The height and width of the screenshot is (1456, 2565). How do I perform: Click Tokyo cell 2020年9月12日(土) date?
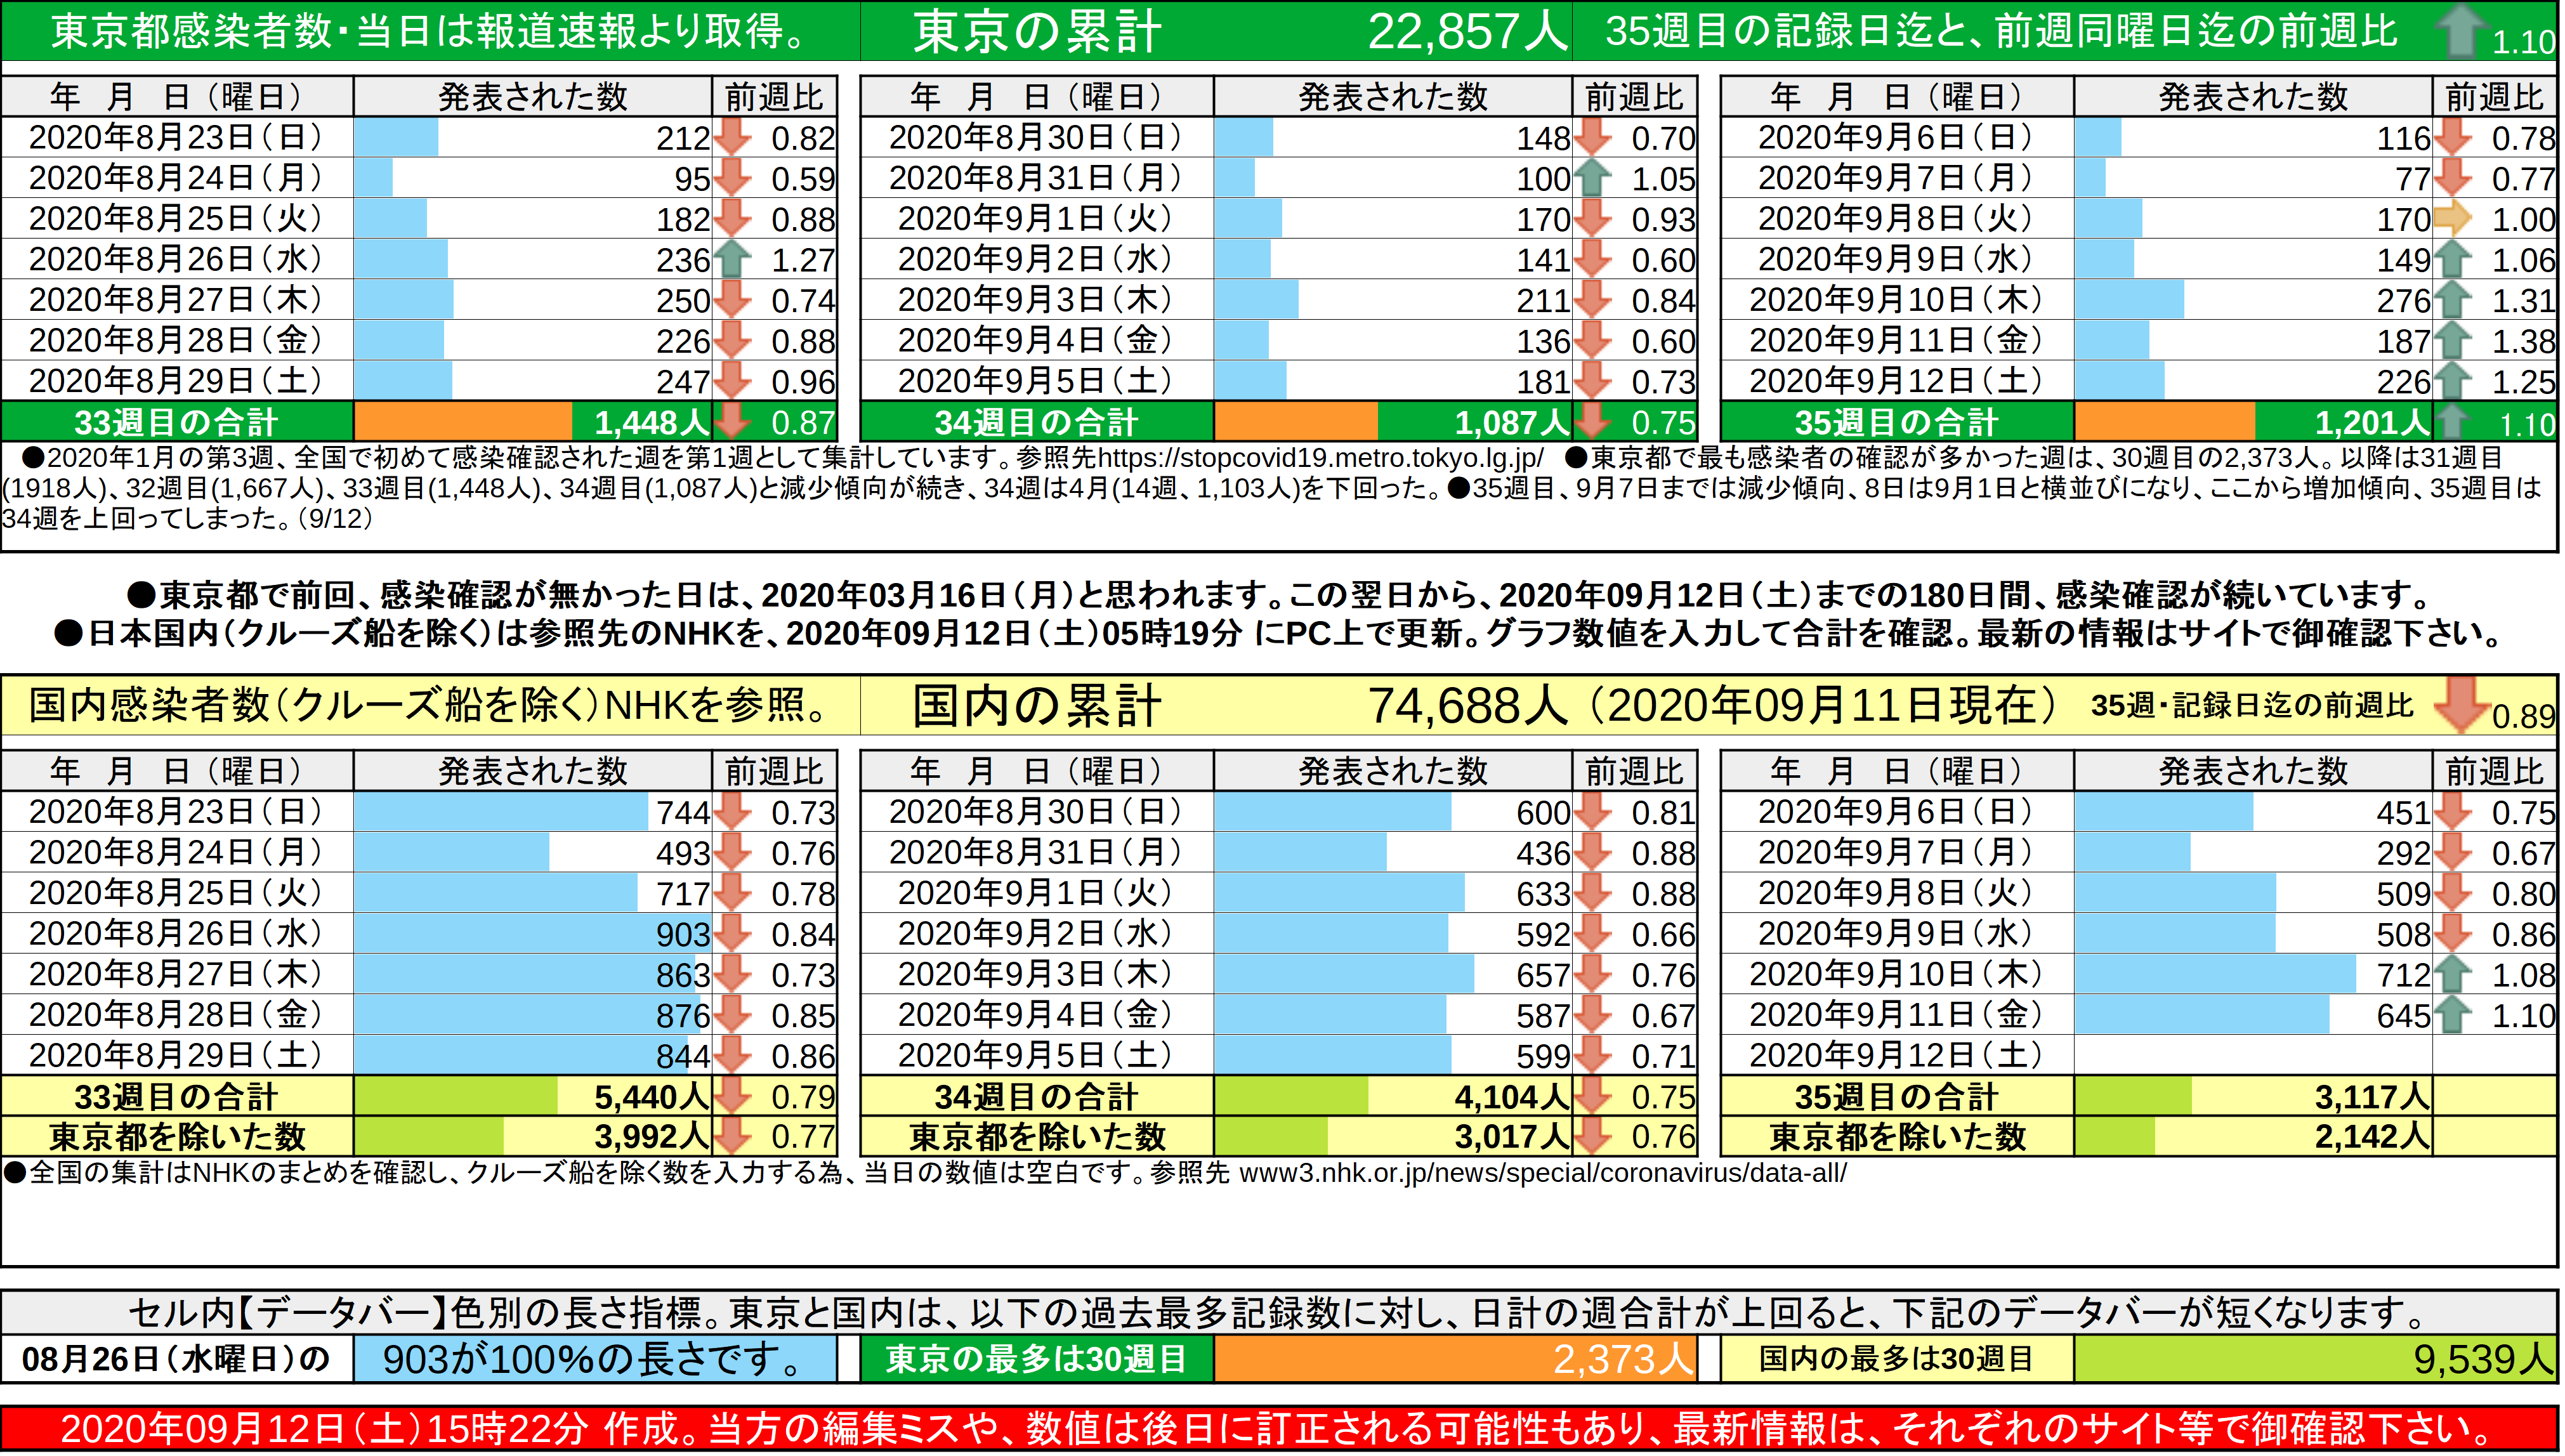(1896, 381)
